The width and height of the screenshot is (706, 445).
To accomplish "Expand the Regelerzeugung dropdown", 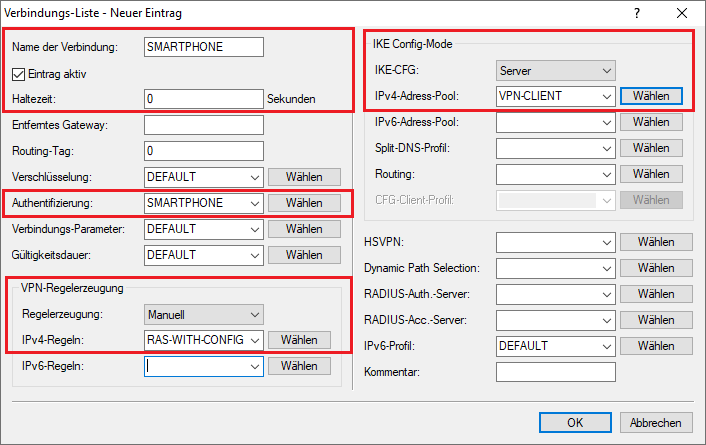I will point(203,314).
